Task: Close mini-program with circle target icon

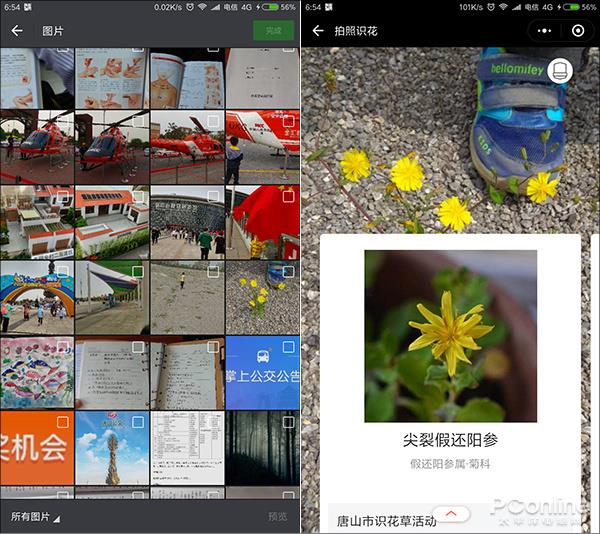Action: click(578, 31)
